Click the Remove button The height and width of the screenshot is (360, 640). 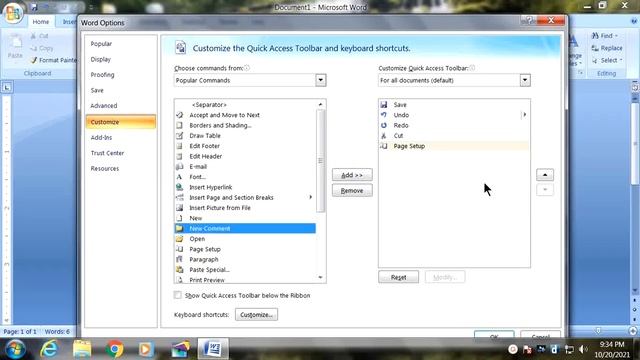(352, 191)
